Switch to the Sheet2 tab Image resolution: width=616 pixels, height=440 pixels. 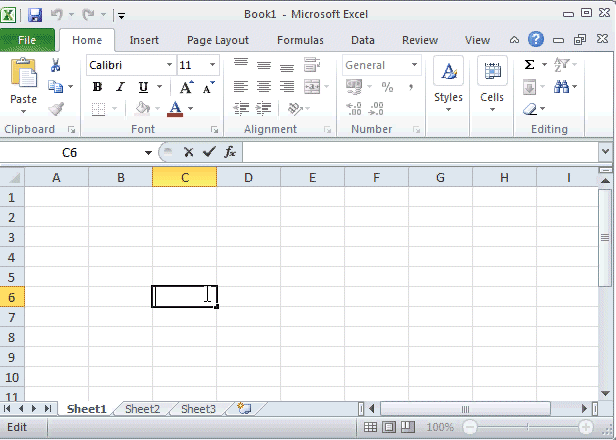tap(142, 409)
